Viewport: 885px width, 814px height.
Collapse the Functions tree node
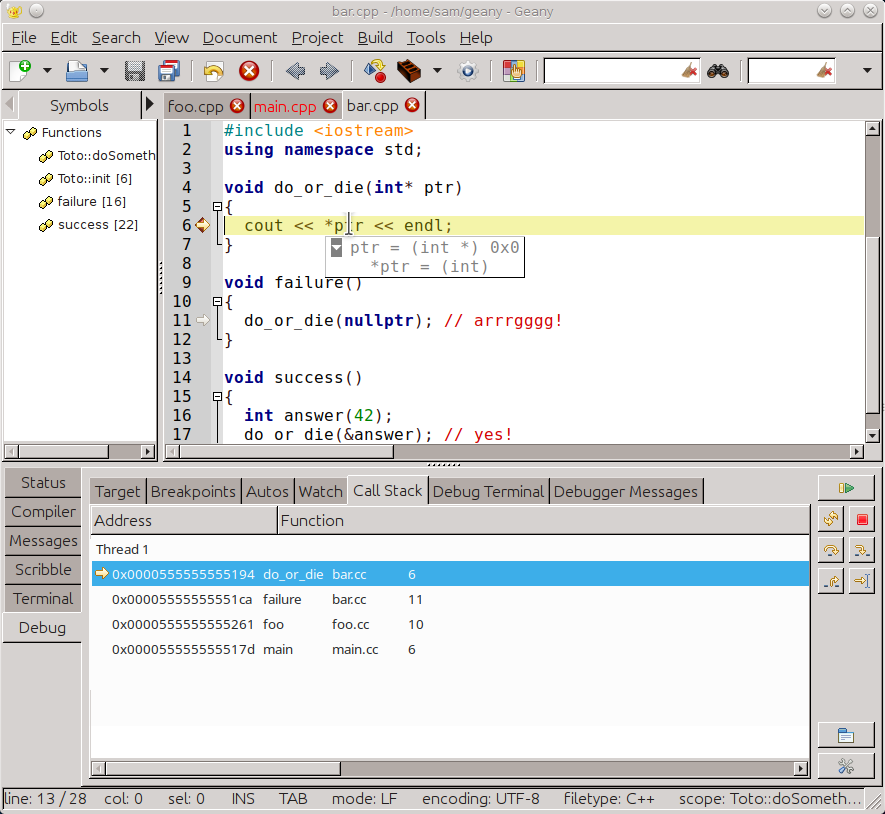pos(11,132)
